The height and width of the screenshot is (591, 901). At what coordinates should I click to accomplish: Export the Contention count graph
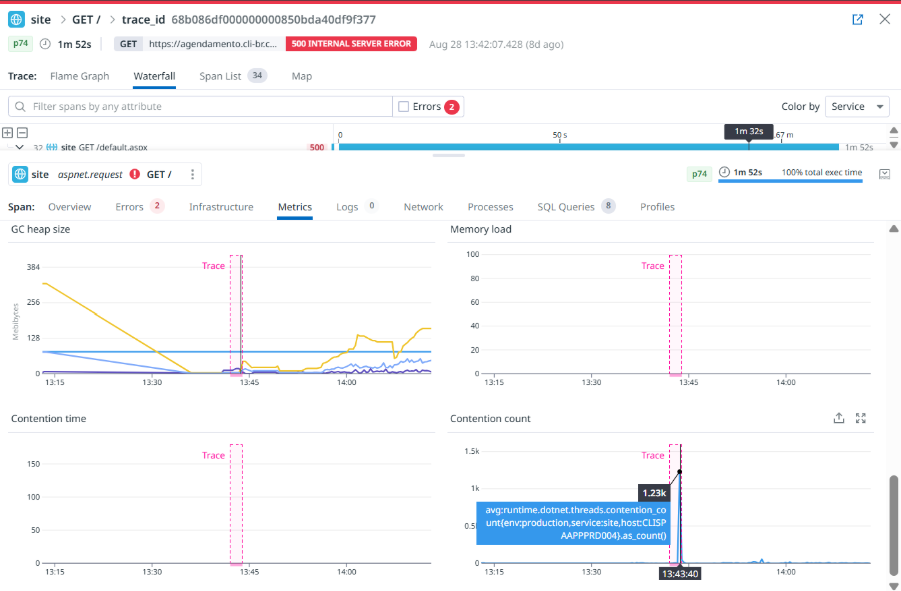(x=839, y=419)
